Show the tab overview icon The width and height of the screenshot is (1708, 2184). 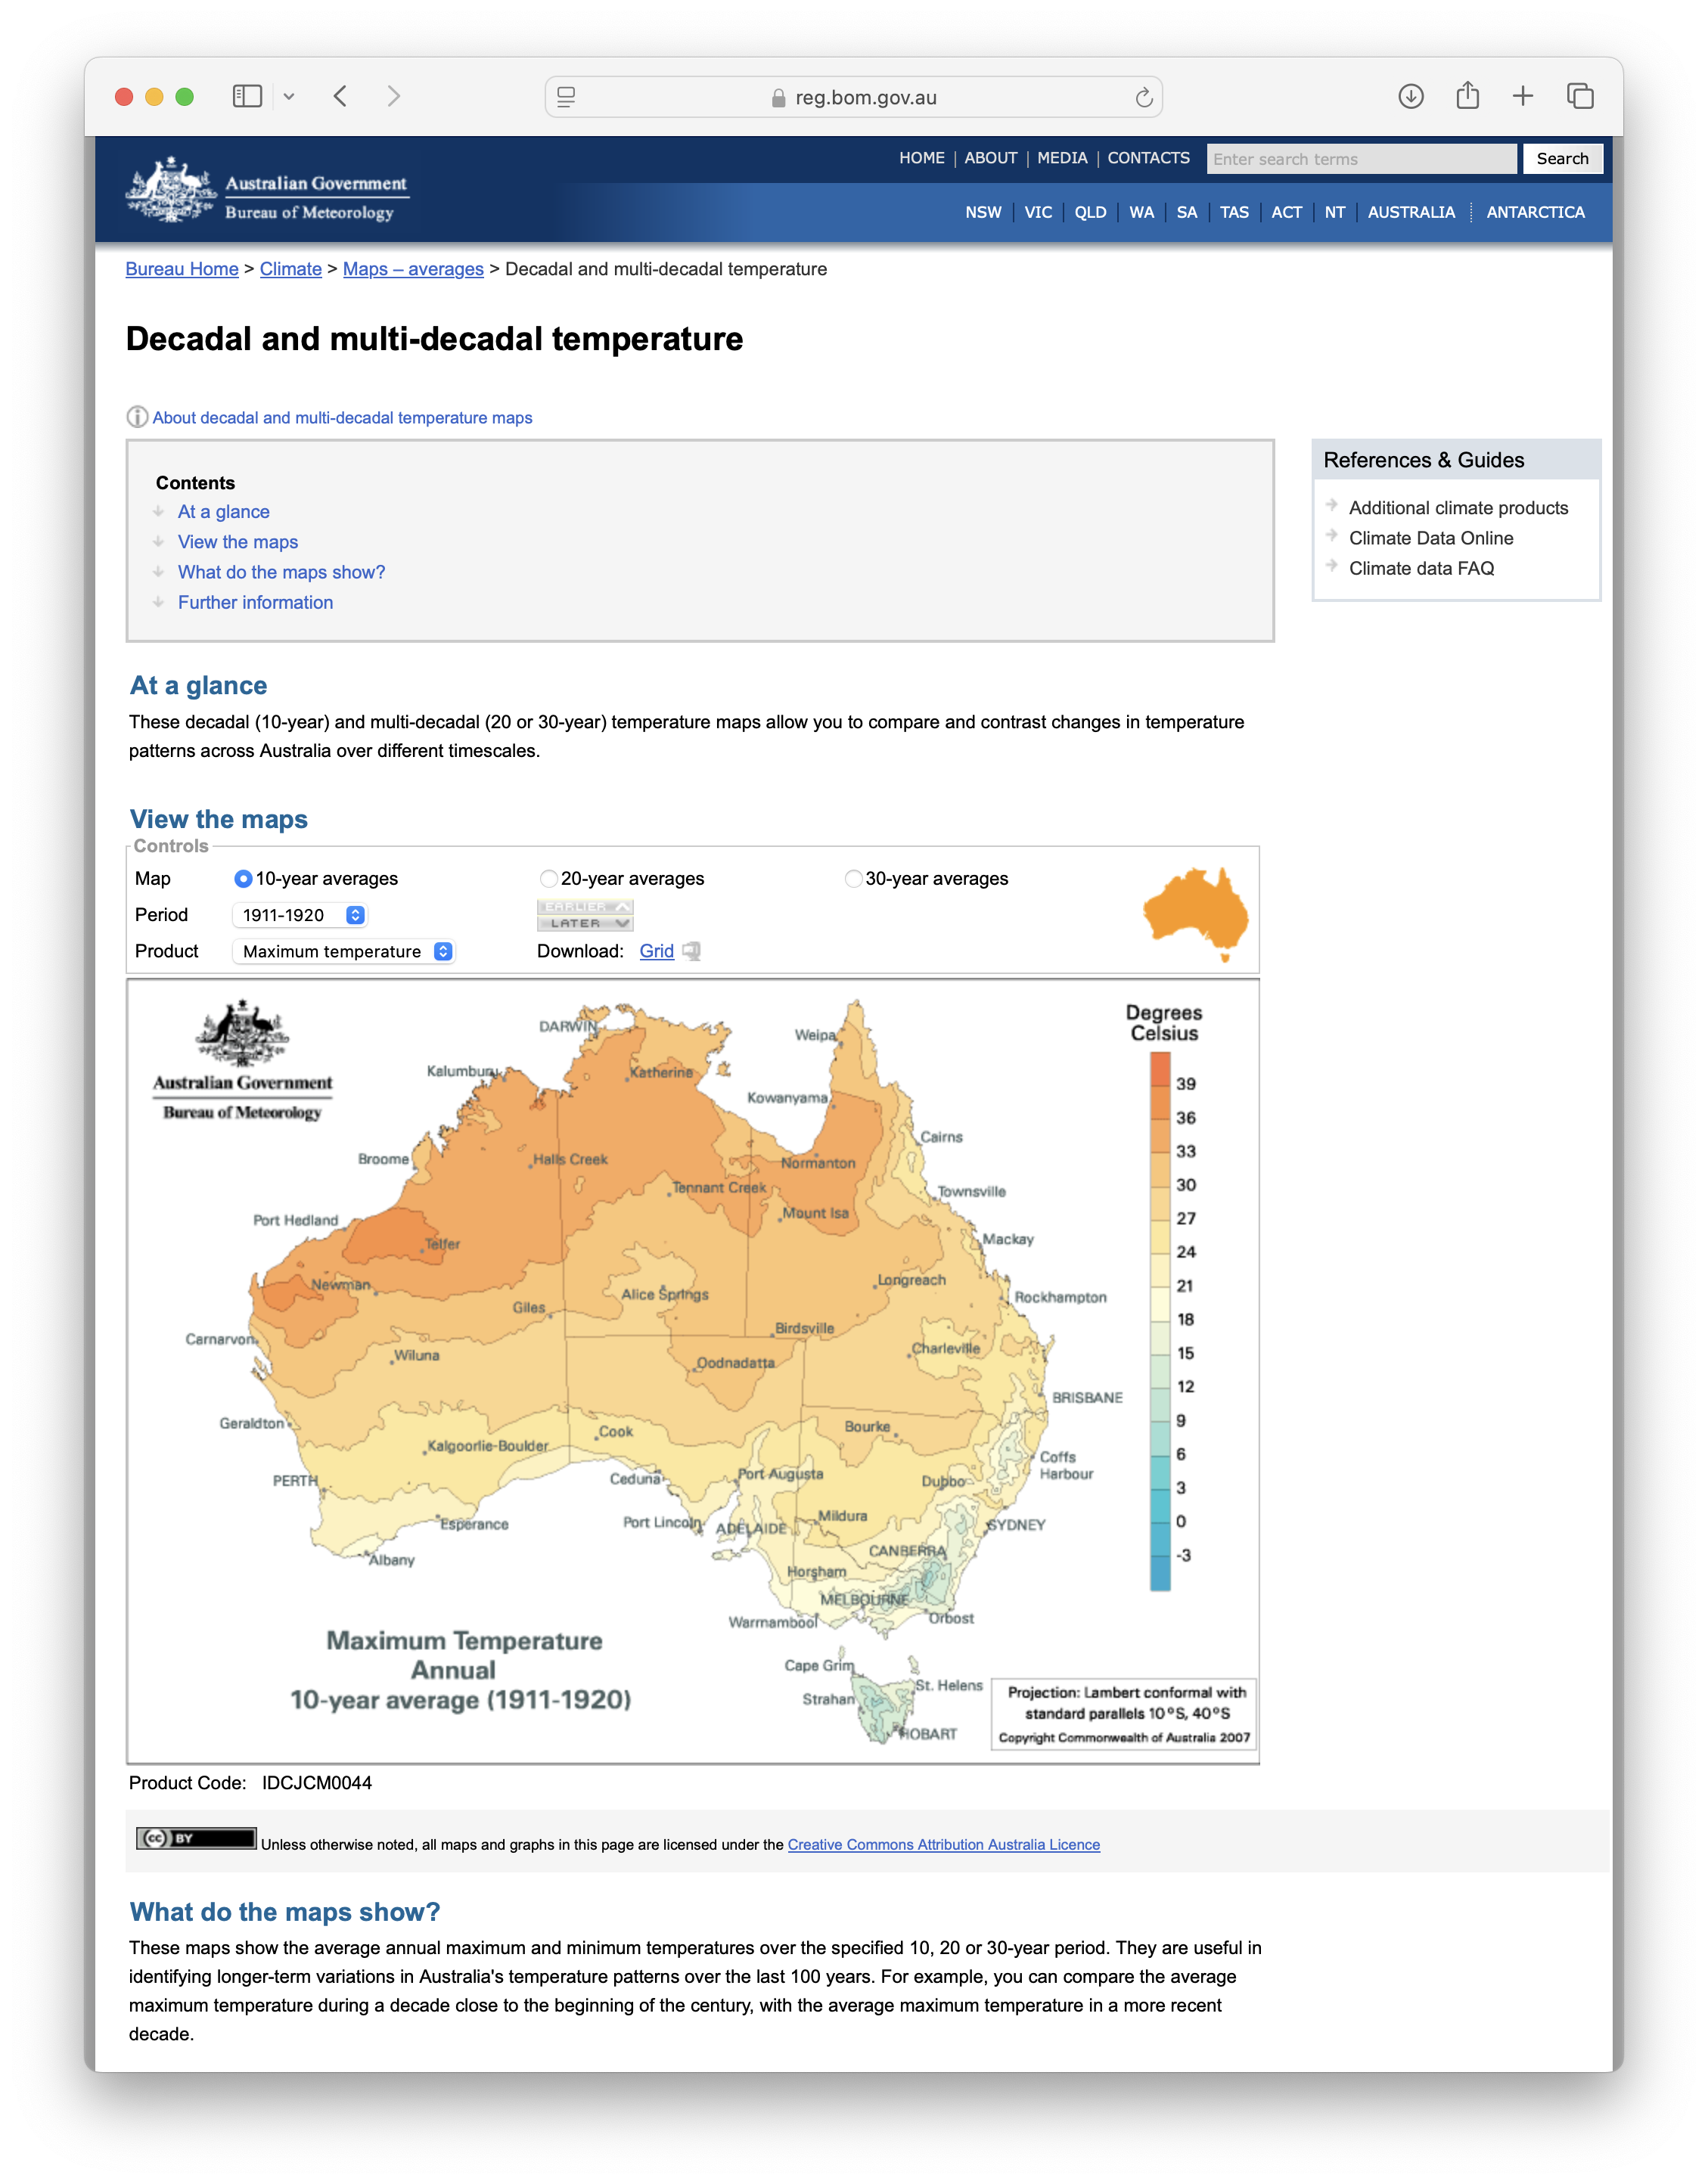pos(1580,96)
